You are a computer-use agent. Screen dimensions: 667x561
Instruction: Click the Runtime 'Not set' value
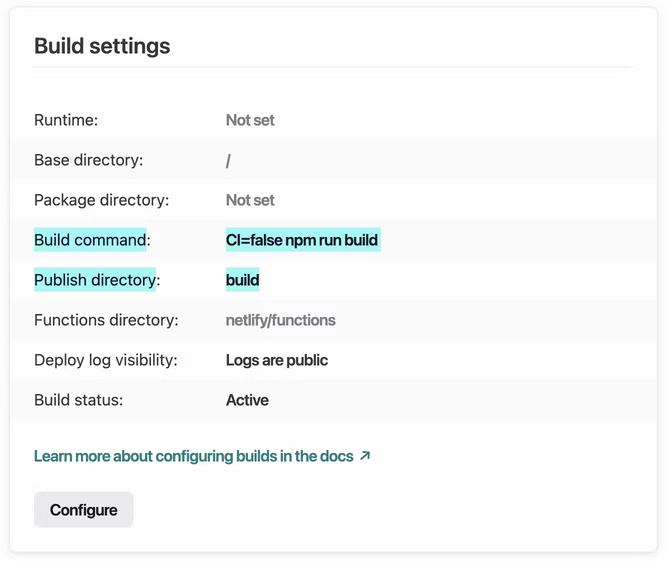[x=250, y=120]
